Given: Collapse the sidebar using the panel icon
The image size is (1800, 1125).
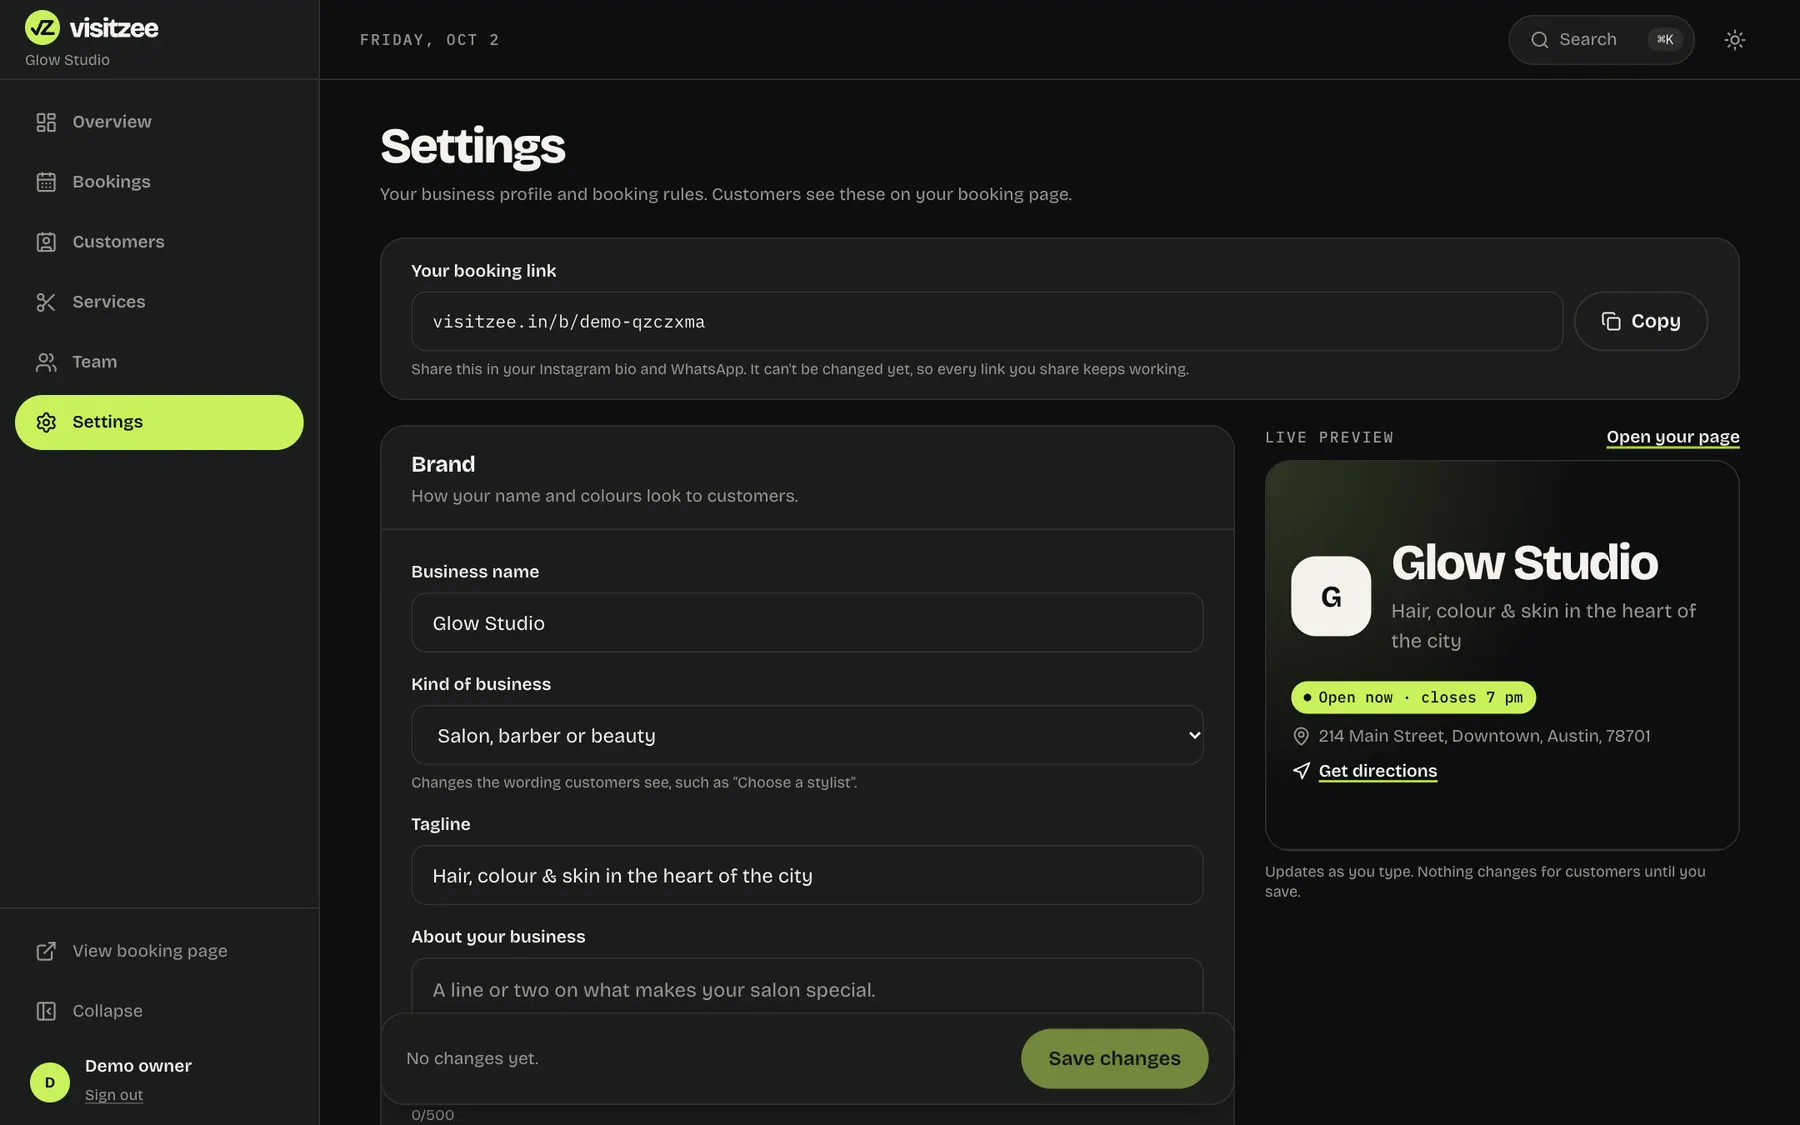Looking at the screenshot, I should pos(46,1011).
